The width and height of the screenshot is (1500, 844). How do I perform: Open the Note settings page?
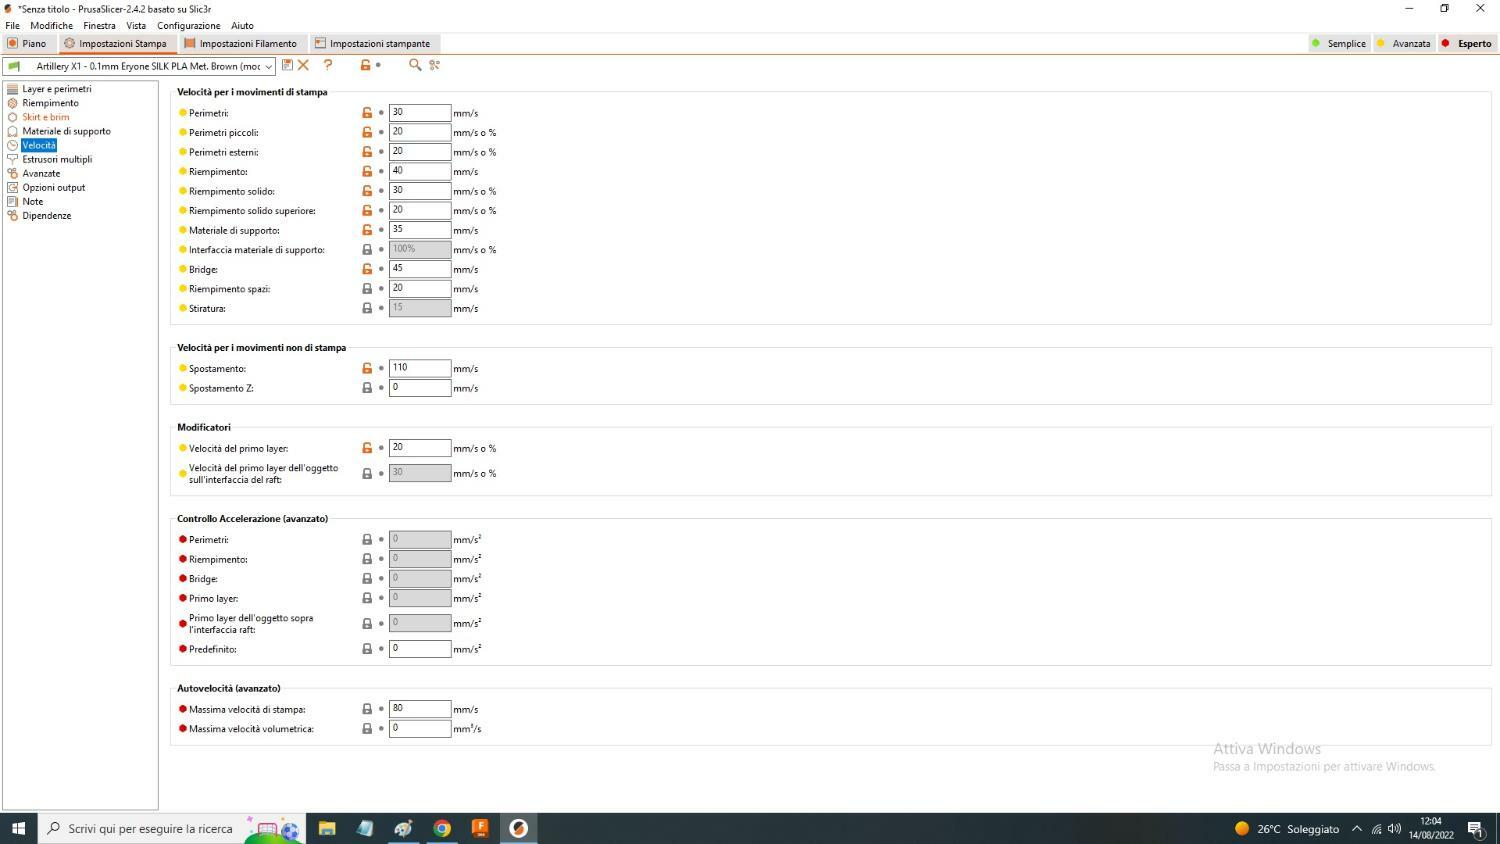click(33, 201)
